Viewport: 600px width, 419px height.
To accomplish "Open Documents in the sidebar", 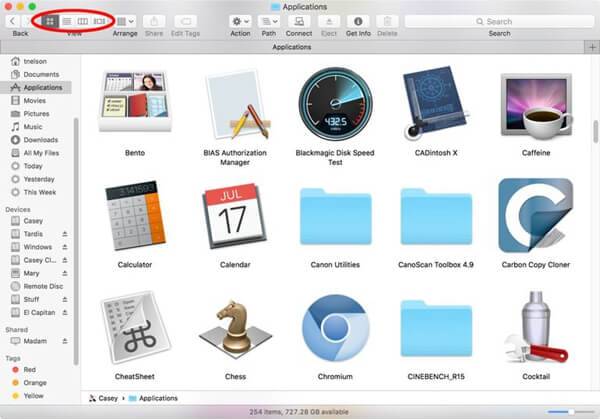I will tap(36, 74).
